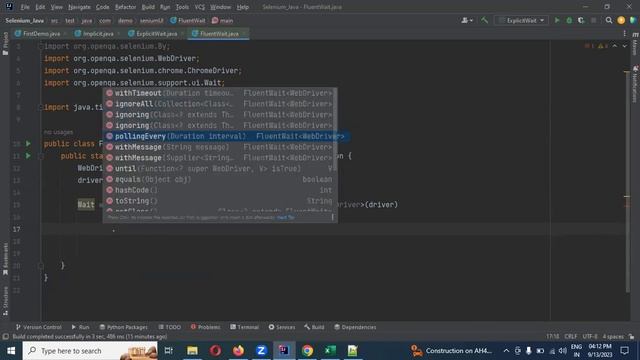Click the build project hammer icon
Image resolution: width=640 pixels, height=360 pixels.
coord(484,20)
